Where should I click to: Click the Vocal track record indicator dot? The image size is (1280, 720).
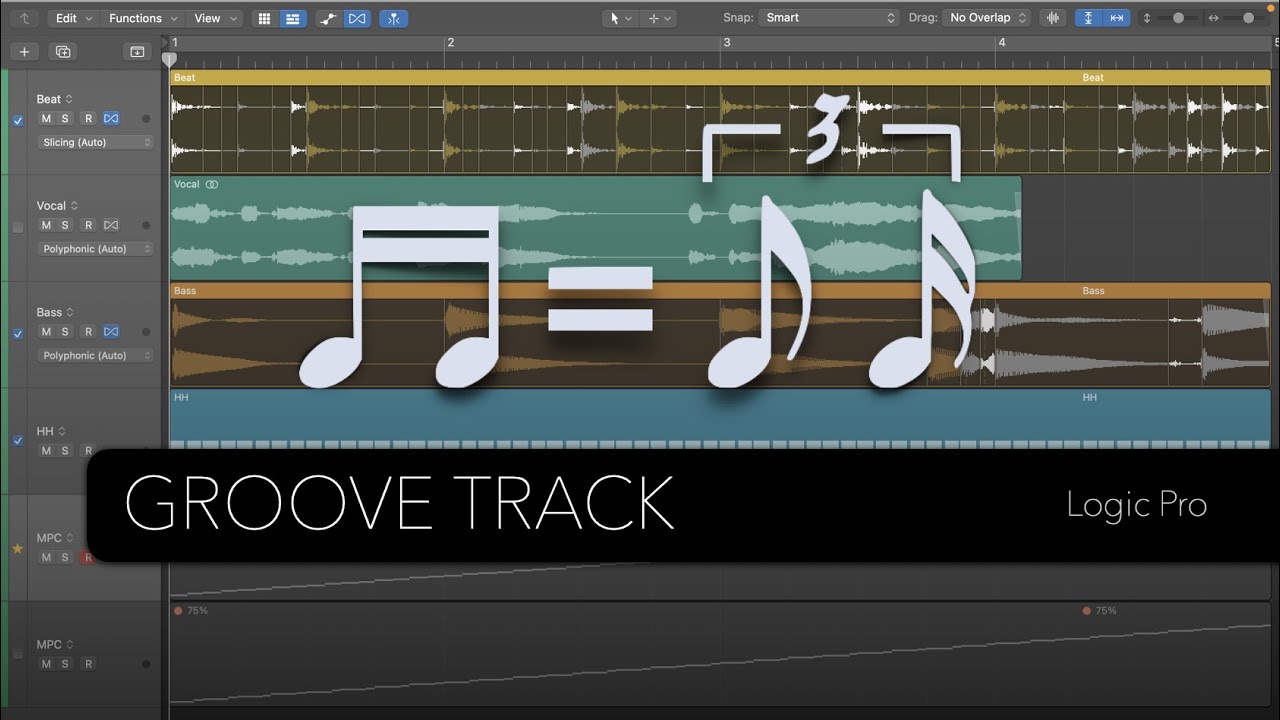coord(146,225)
